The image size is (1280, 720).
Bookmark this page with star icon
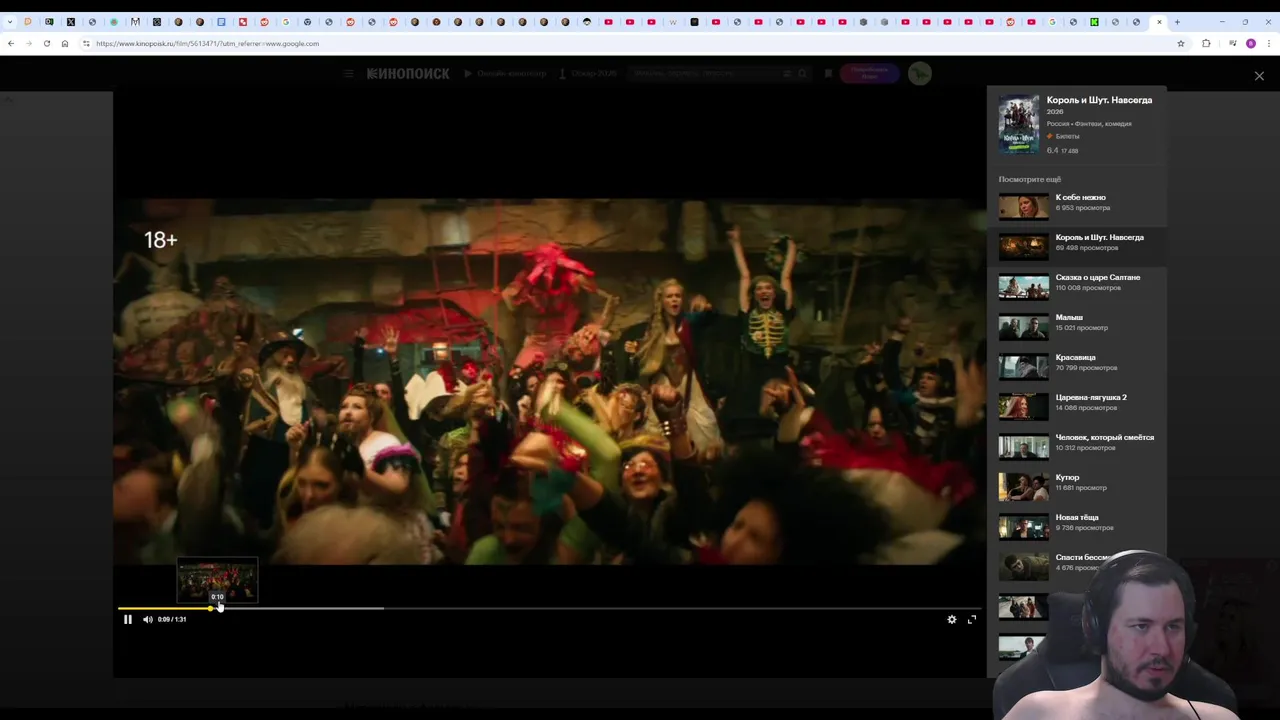pyautogui.click(x=1181, y=43)
